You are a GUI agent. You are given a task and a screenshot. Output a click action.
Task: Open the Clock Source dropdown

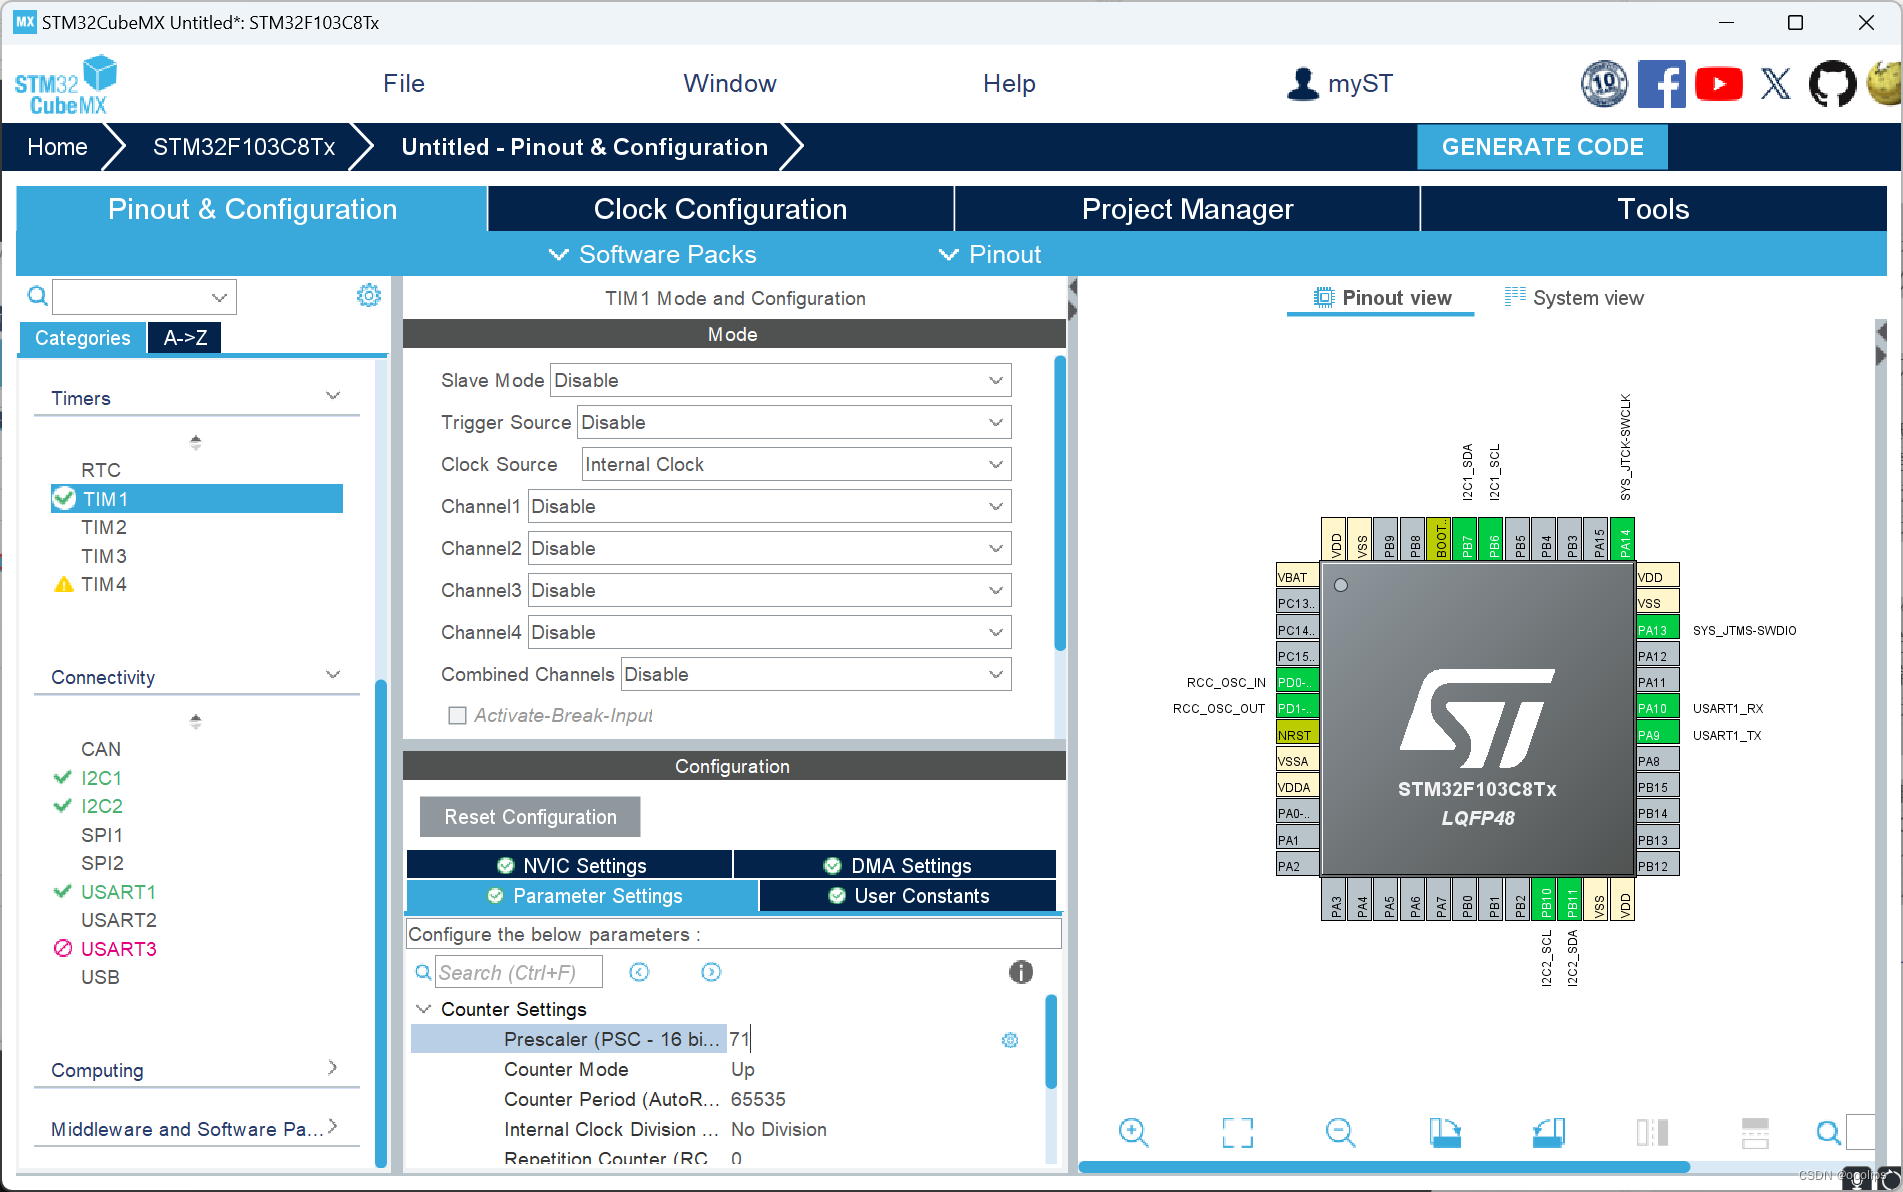tap(796, 464)
